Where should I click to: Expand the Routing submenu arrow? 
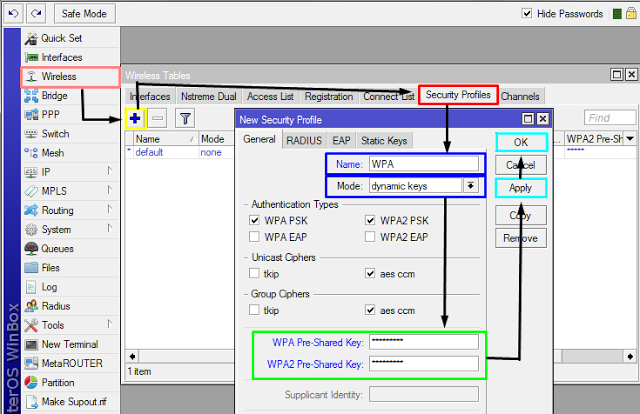click(x=109, y=209)
